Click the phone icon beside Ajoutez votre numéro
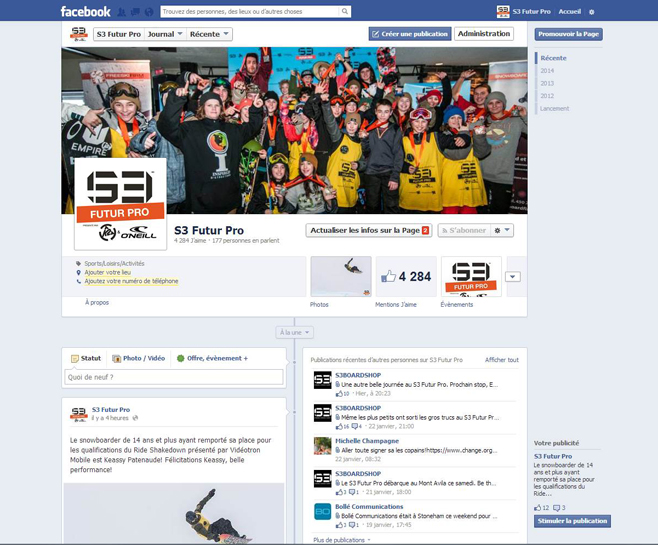Viewport: 658px width, 545px height. (x=78, y=281)
